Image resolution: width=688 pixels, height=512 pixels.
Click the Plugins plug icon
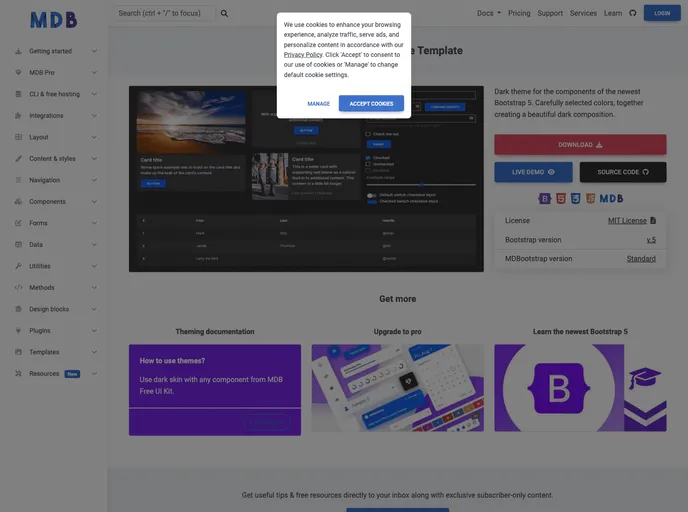coord(18,331)
